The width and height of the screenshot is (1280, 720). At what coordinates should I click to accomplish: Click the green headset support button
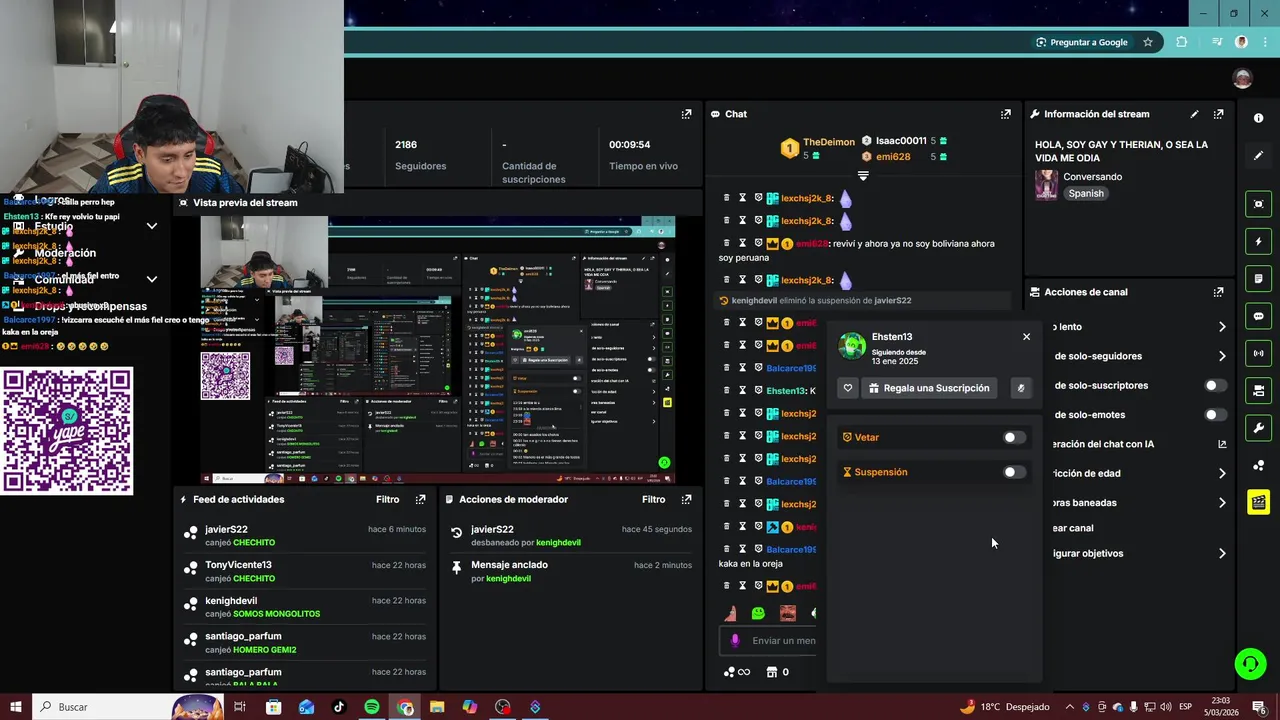point(1249,663)
